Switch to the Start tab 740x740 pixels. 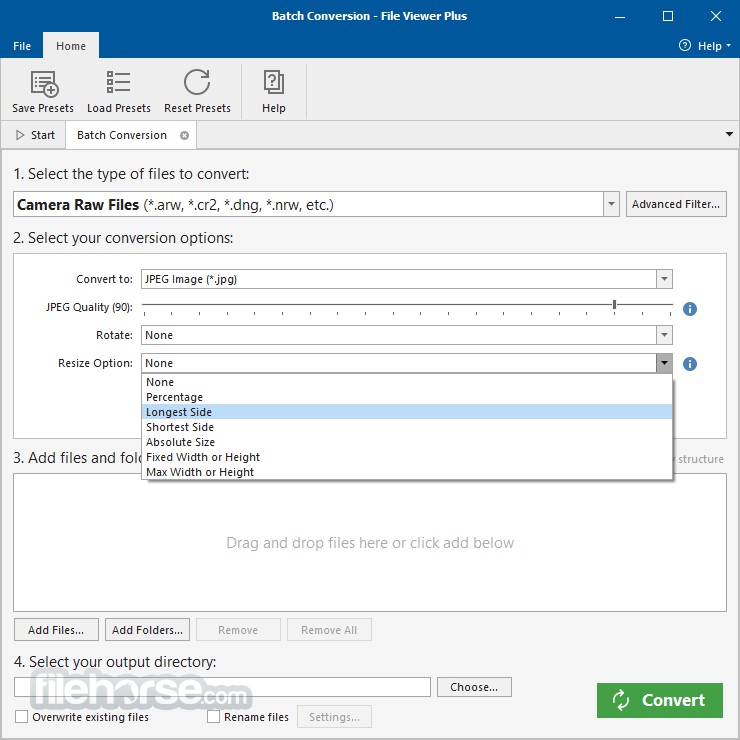36,135
